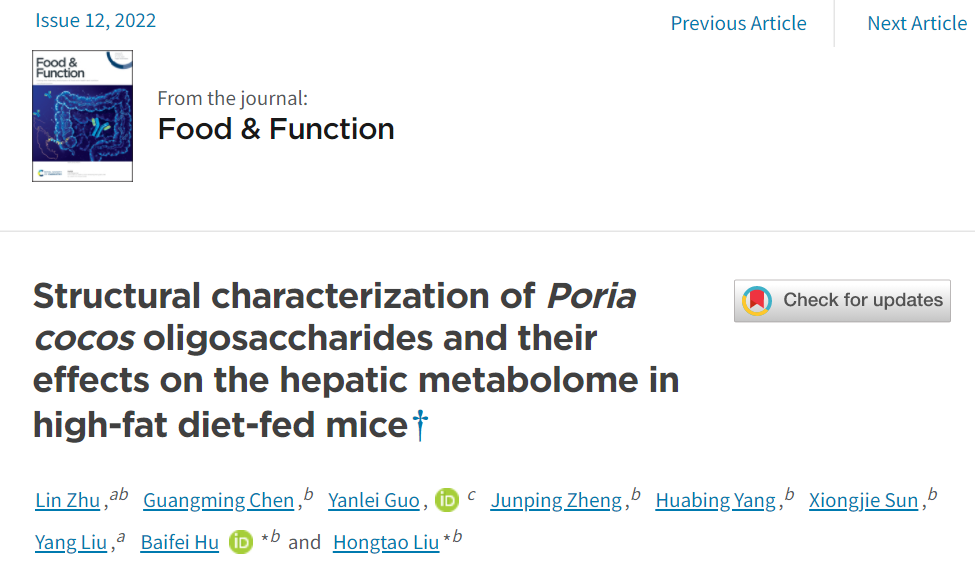This screenshot has width=975, height=584.
Task: Open the Food & Function cover thumbnail
Action: (82, 116)
